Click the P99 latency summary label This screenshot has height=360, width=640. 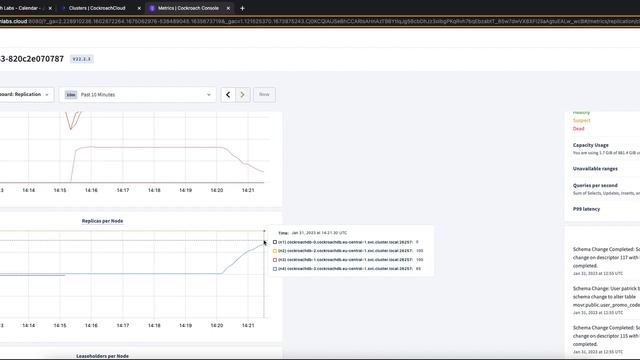click(586, 209)
